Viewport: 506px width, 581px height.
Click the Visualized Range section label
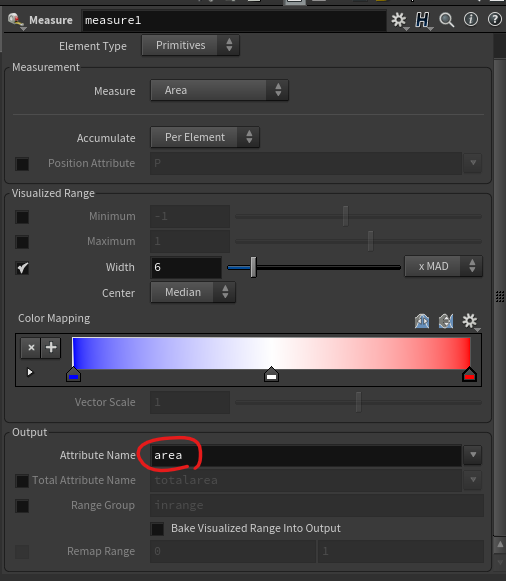(53, 193)
